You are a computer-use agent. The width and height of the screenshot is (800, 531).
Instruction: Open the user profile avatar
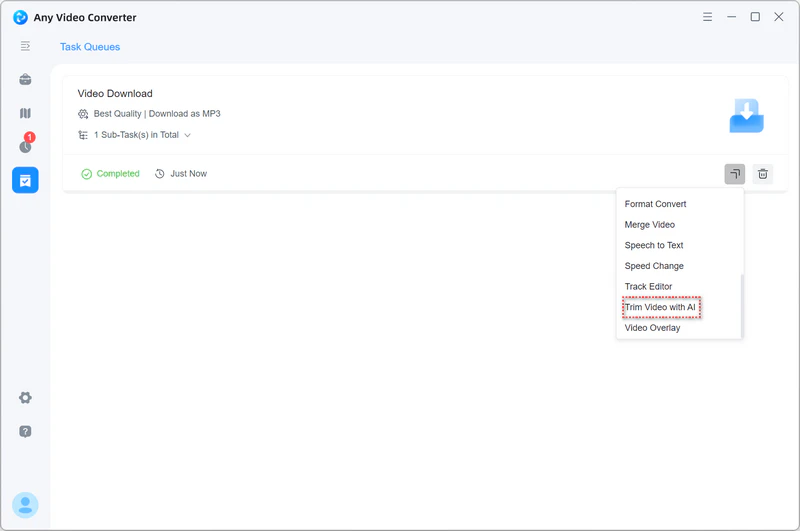click(25, 505)
